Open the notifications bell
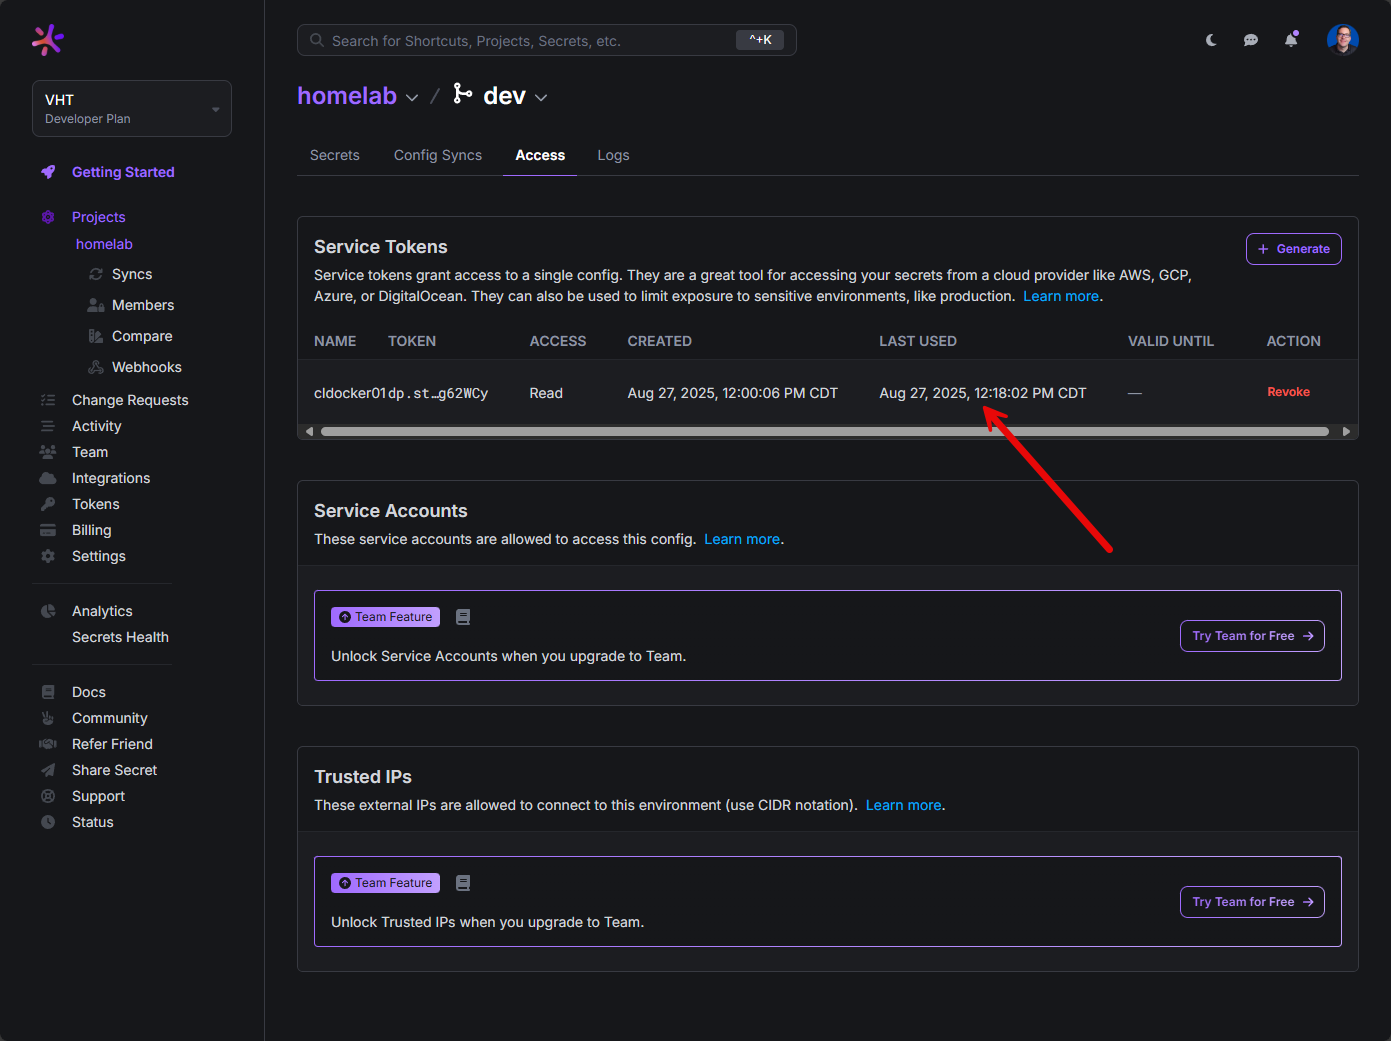This screenshot has height=1041, width=1391. coord(1291,40)
